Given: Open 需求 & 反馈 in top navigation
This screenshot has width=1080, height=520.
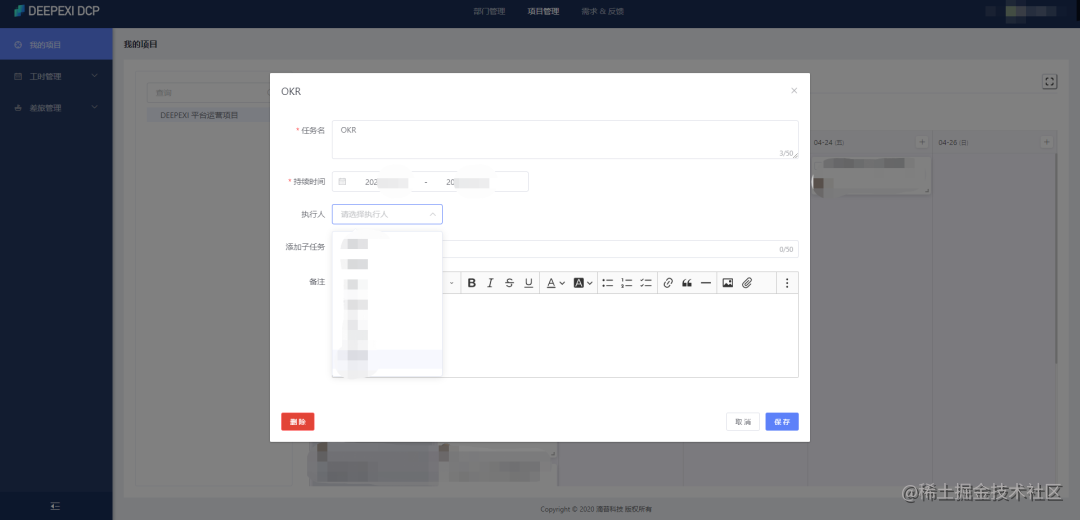Looking at the screenshot, I should click(x=603, y=12).
